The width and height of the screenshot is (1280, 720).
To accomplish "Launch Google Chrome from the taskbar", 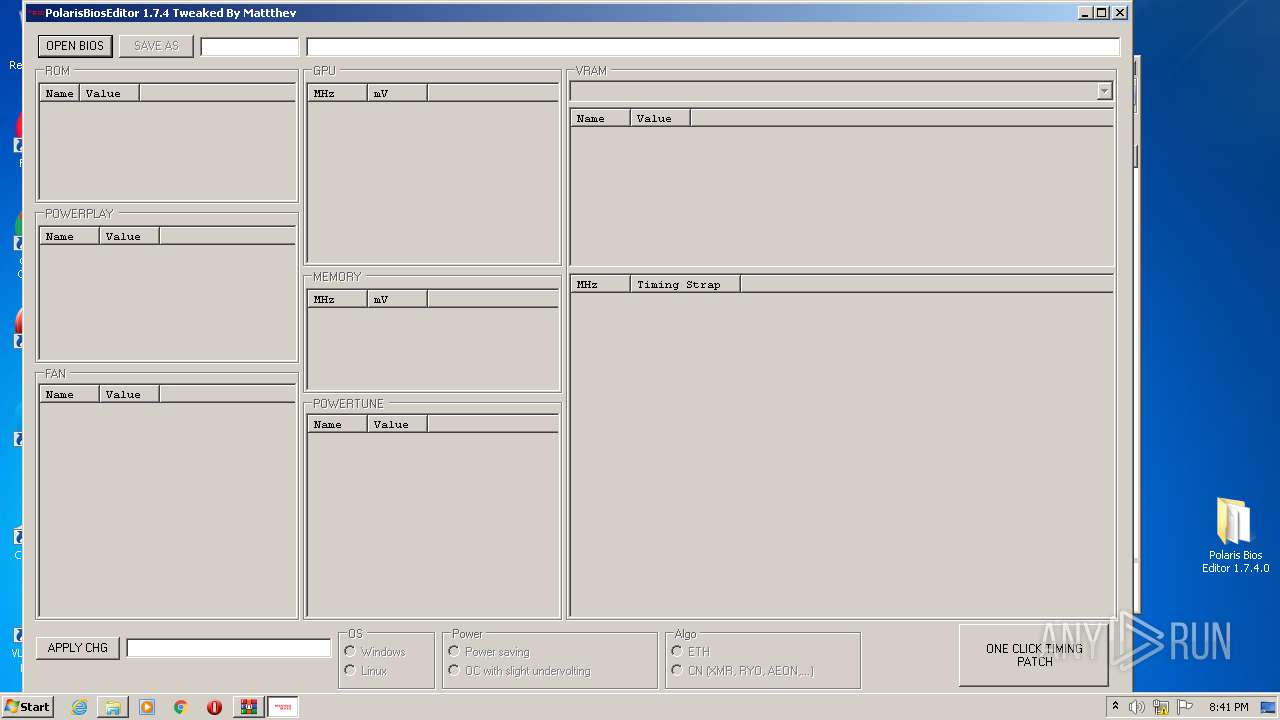I will 181,707.
